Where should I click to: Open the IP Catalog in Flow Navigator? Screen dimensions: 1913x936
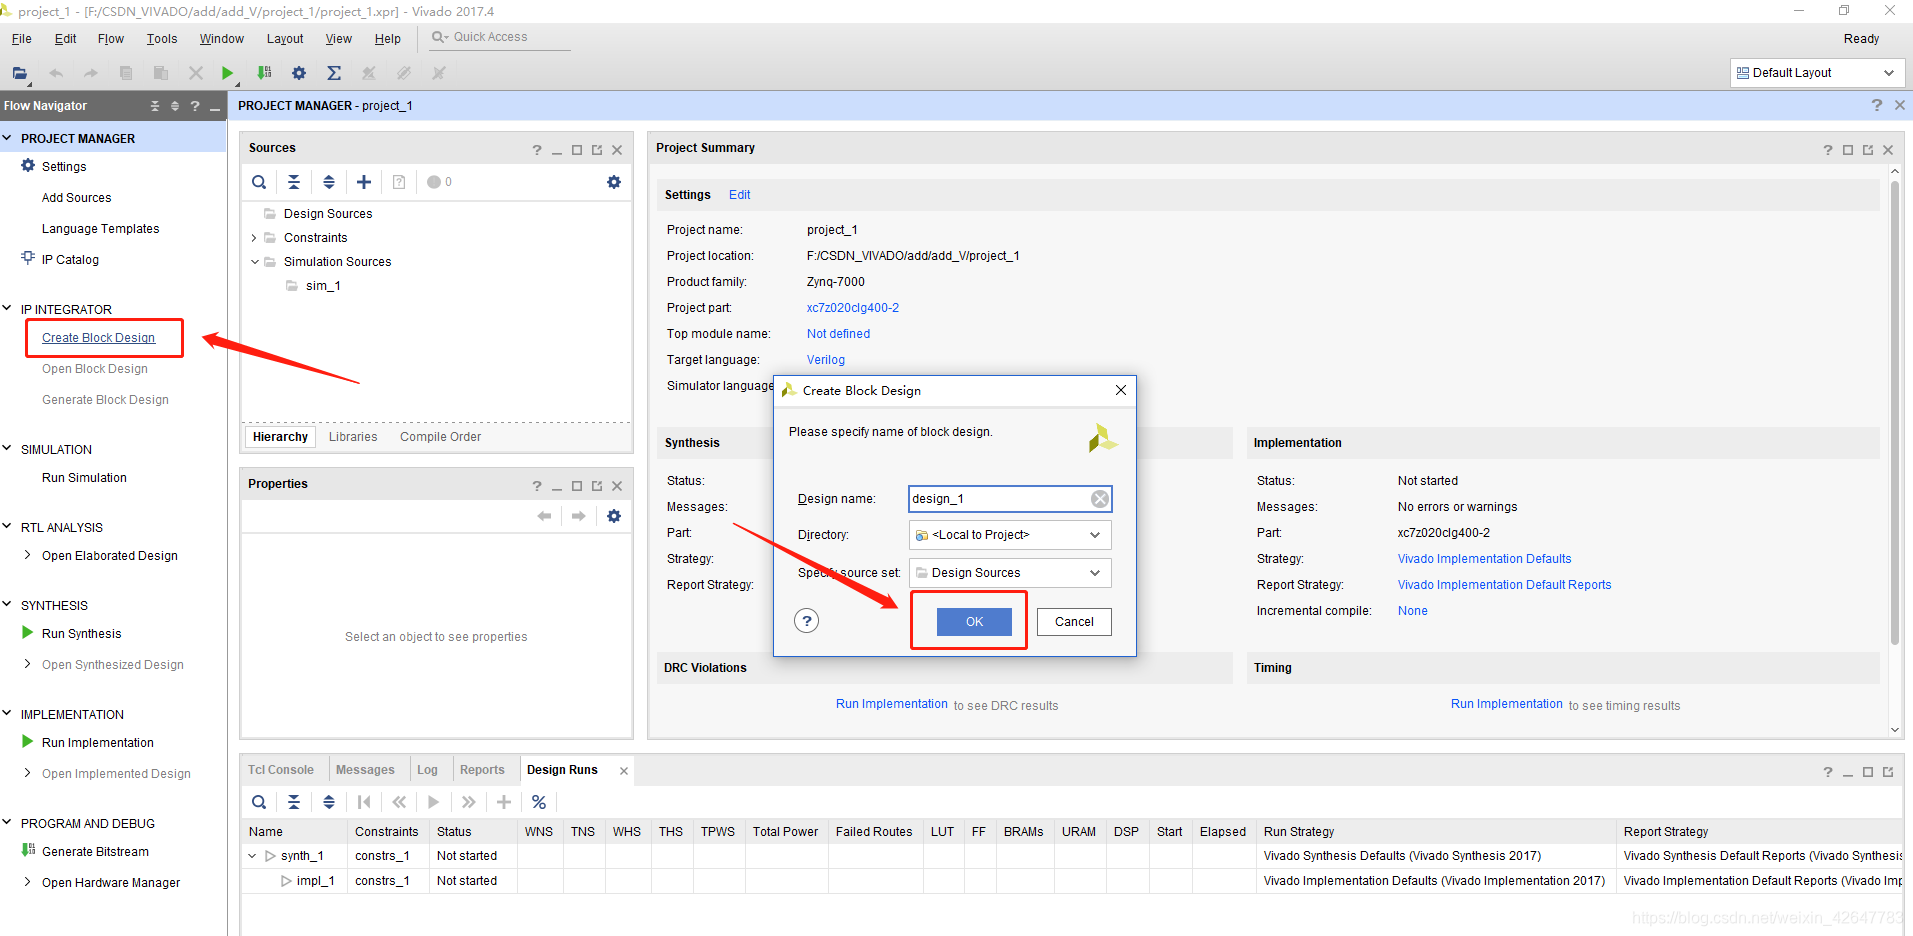70,260
